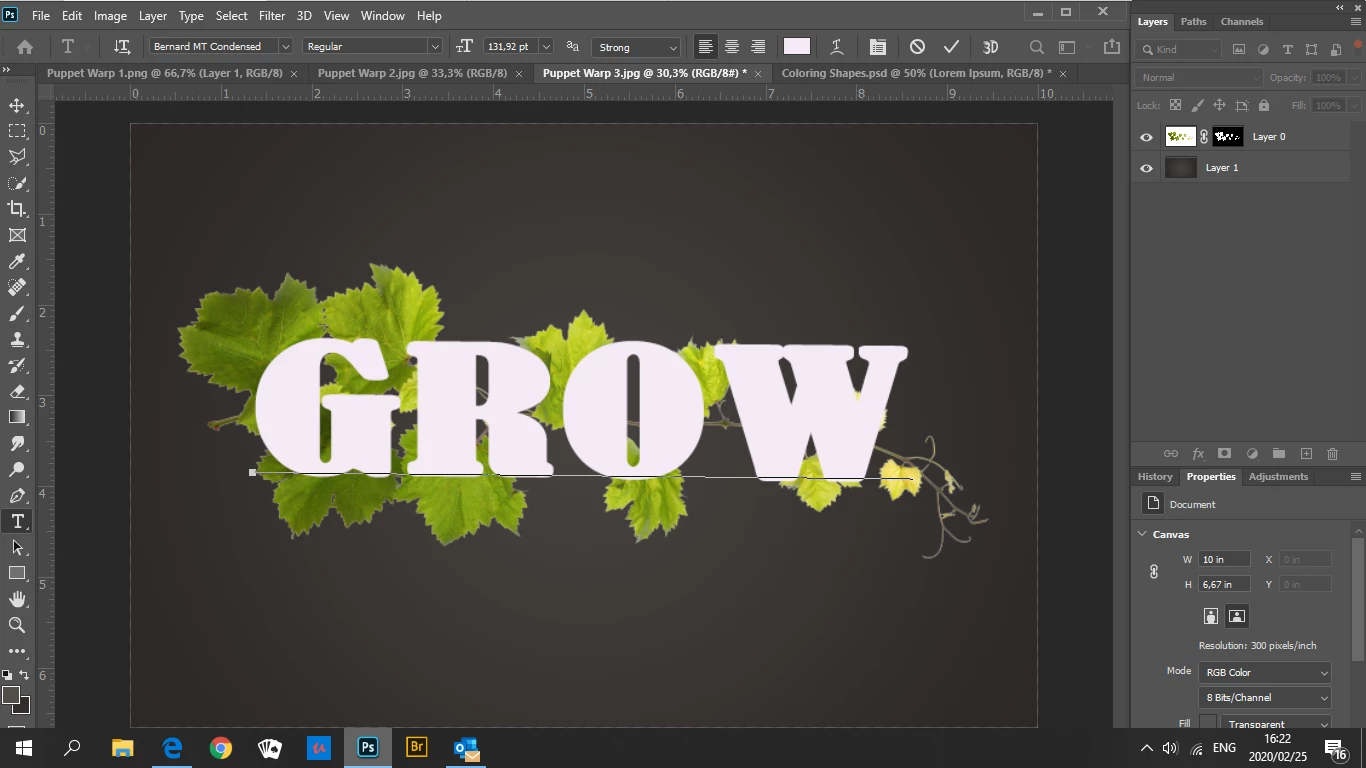Select the Zoom tool

point(17,625)
